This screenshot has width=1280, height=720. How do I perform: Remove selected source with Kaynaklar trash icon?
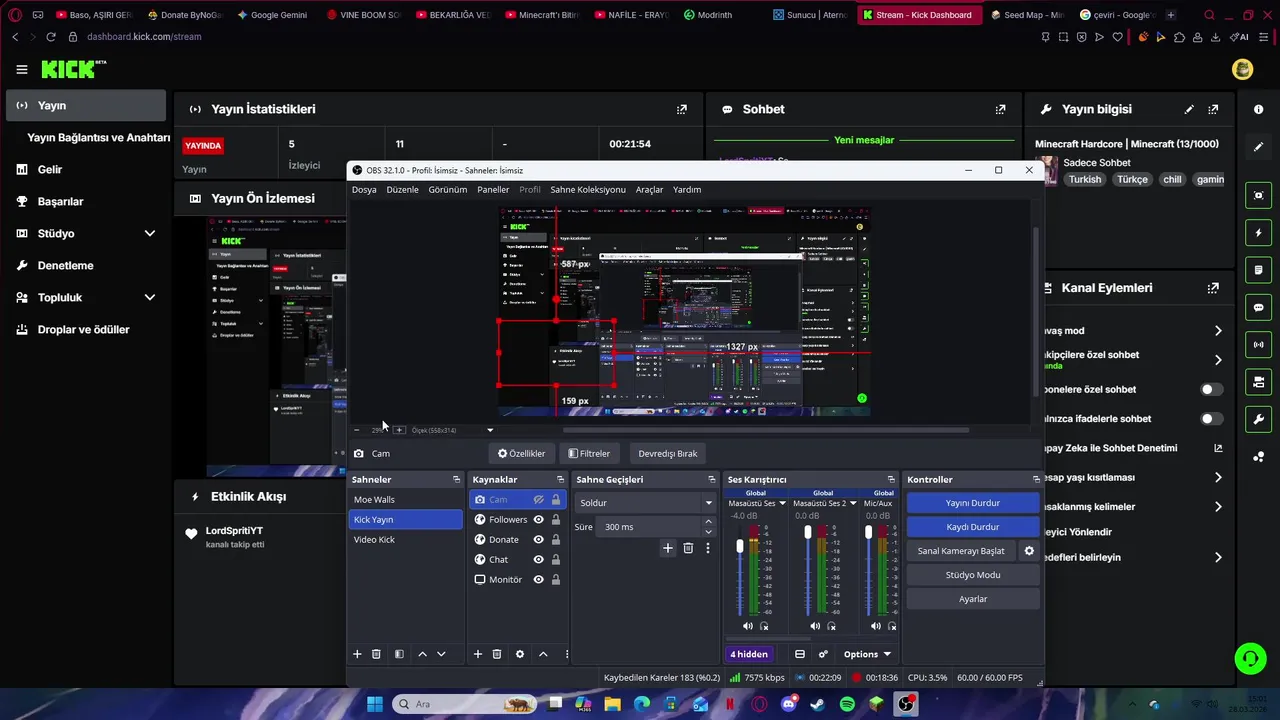pos(497,654)
